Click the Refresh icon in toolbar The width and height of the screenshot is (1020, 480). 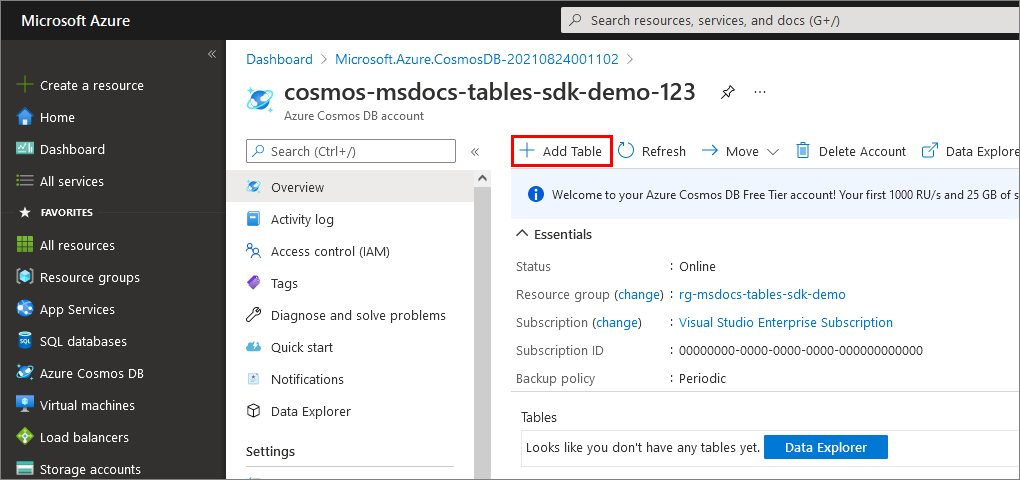pyautogui.click(x=626, y=151)
